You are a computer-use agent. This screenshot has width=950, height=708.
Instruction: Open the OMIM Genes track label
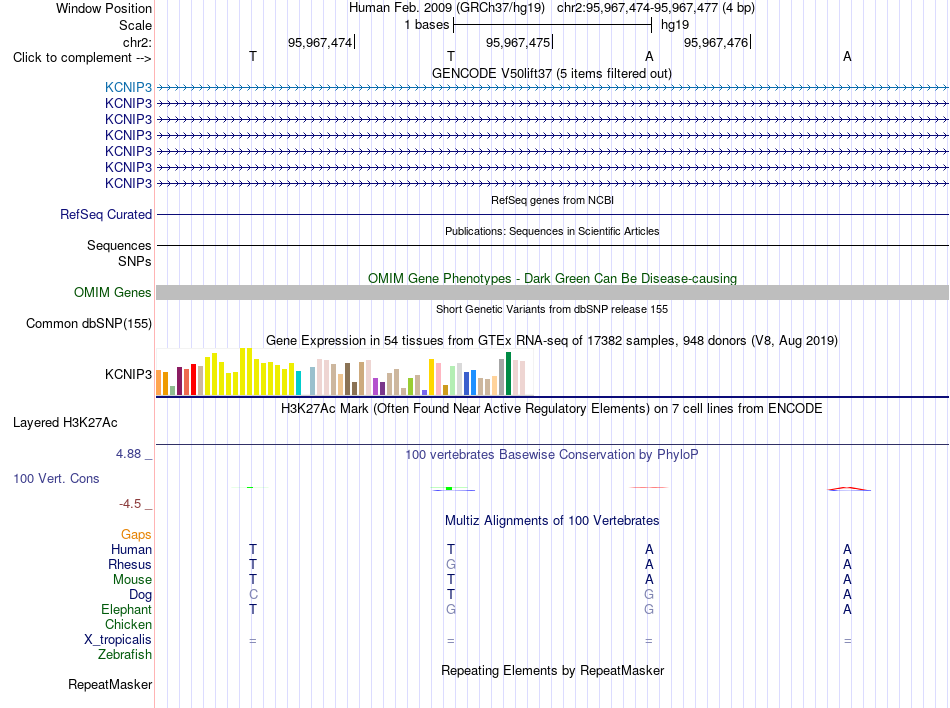tap(112, 293)
